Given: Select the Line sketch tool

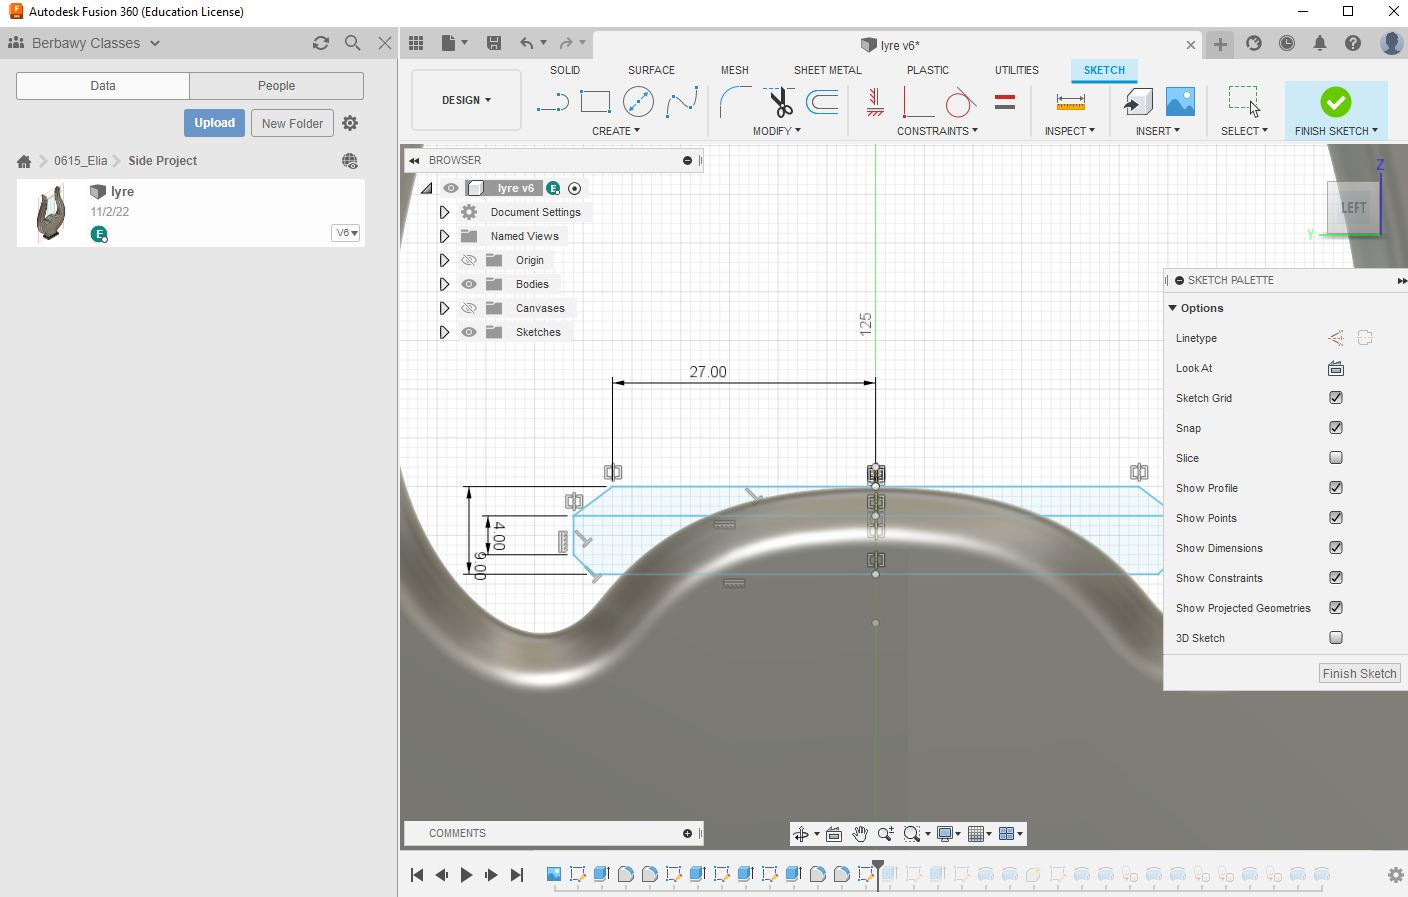Looking at the screenshot, I should [552, 102].
